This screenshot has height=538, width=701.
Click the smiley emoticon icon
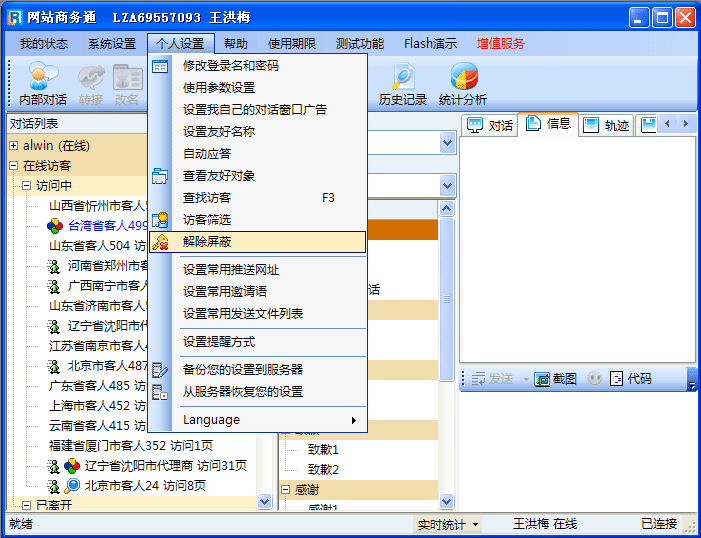(594, 379)
